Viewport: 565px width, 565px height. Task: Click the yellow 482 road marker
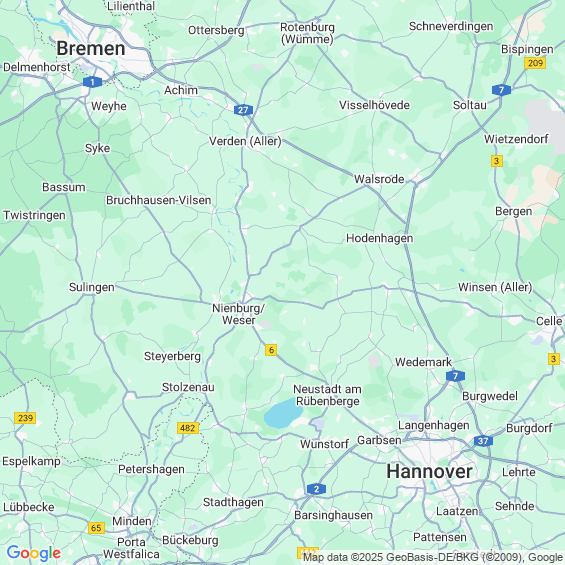click(188, 428)
